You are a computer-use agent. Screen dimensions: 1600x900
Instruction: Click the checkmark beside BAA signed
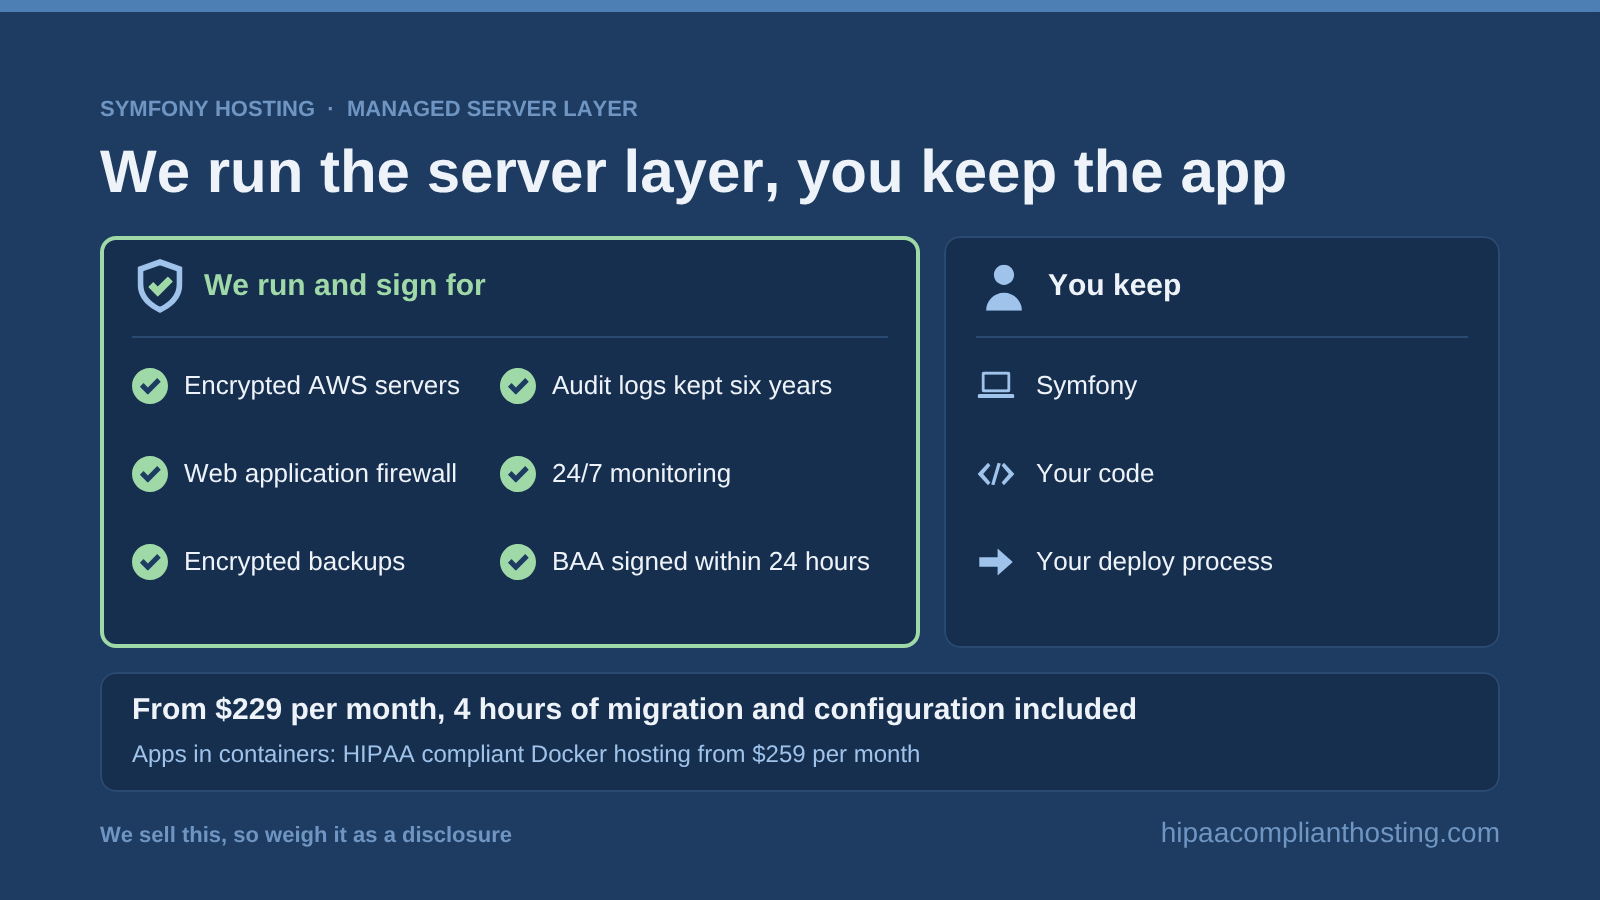click(x=518, y=562)
